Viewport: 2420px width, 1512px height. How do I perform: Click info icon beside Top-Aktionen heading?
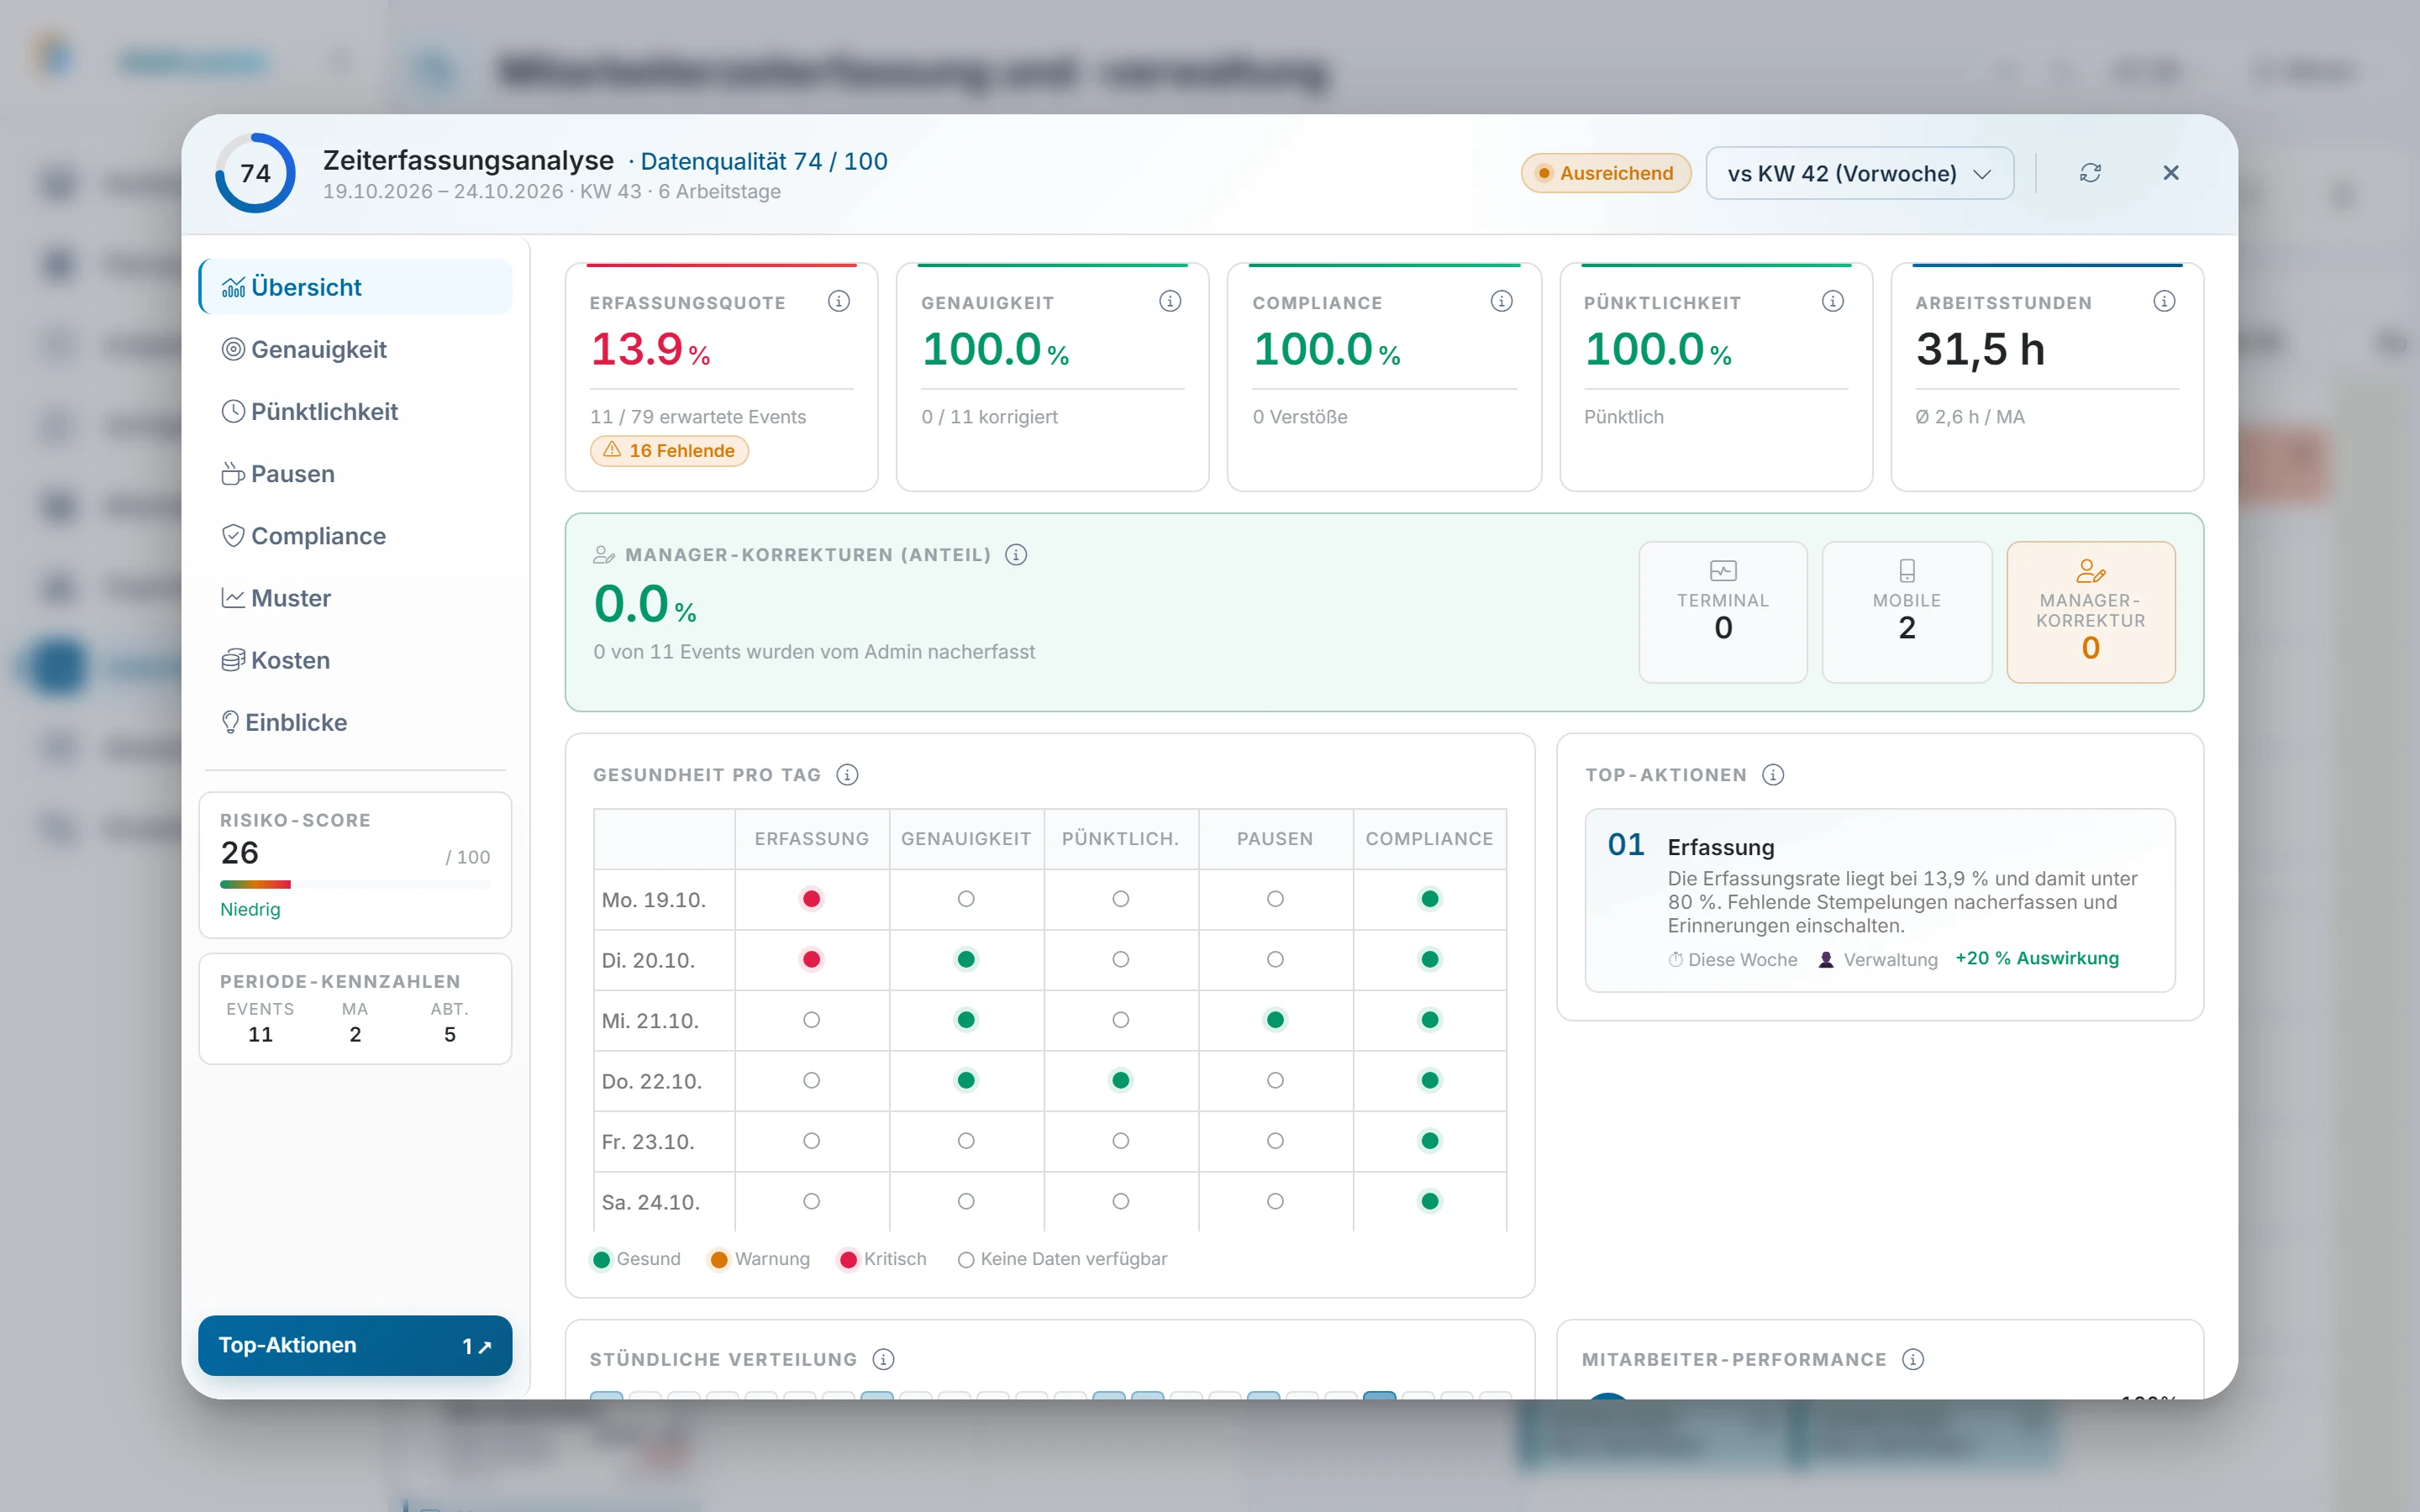(x=1773, y=775)
